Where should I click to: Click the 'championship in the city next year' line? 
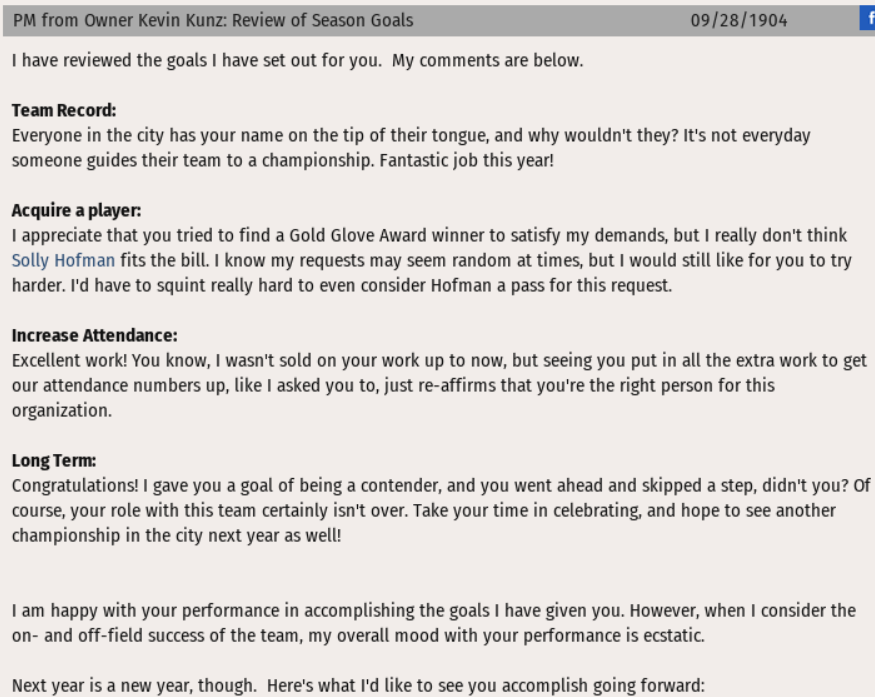pos(176,535)
